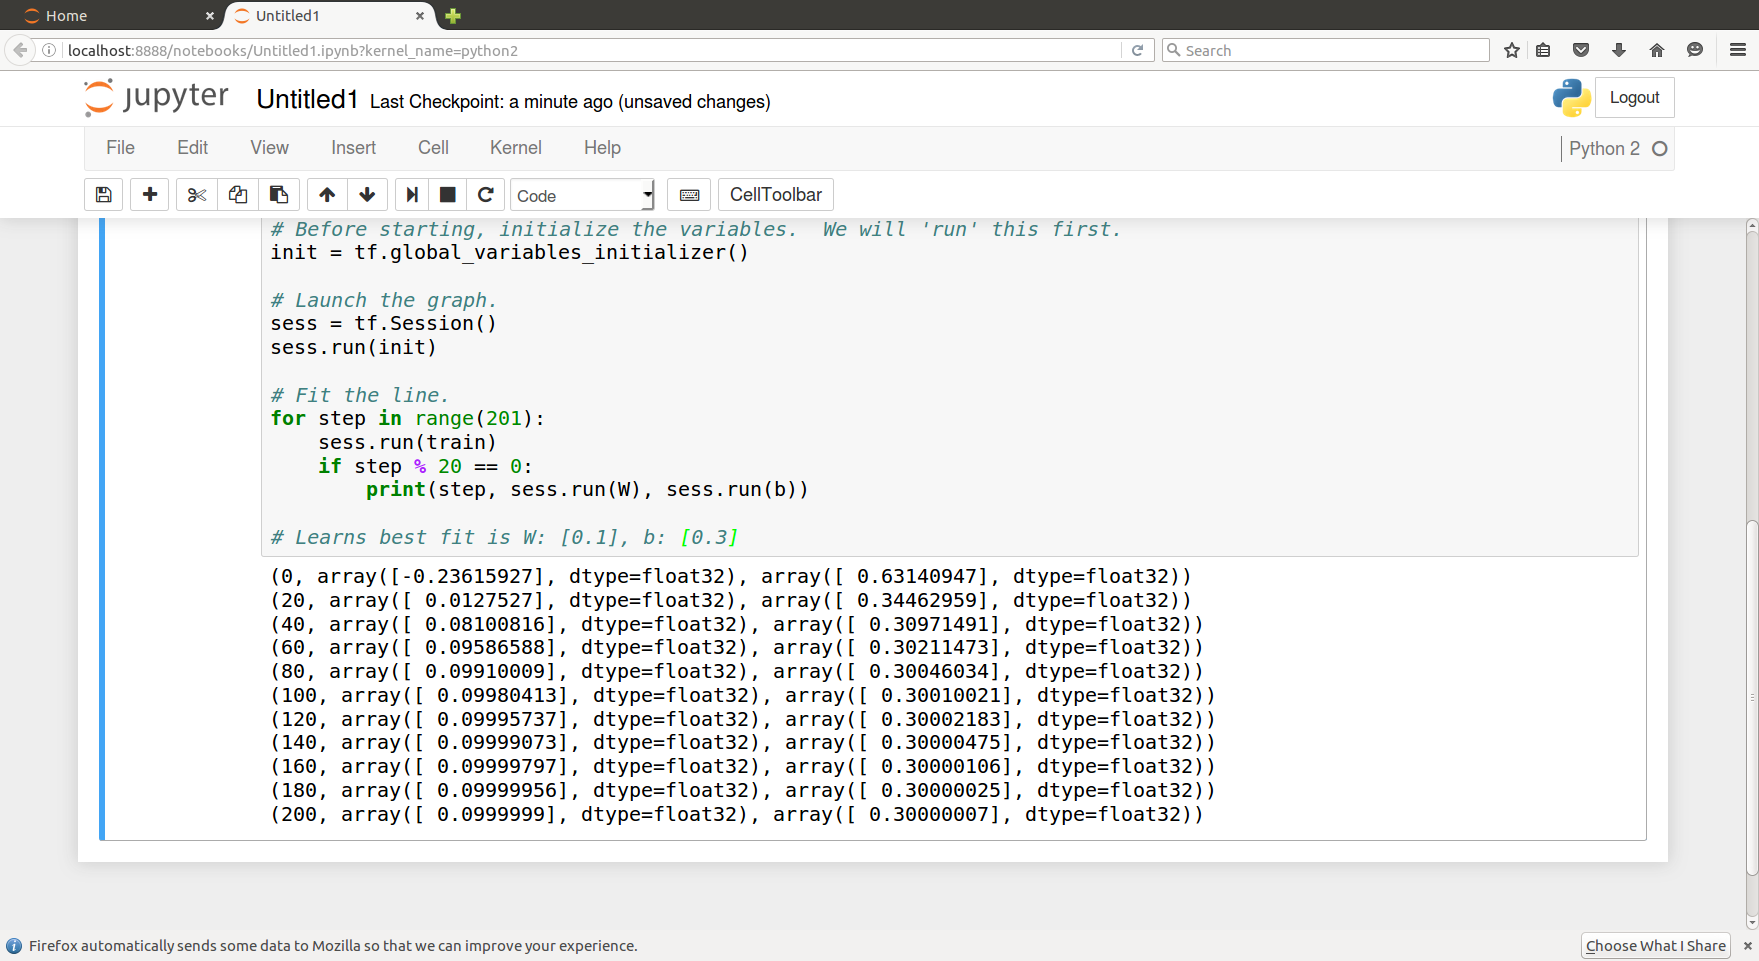Click inside the browser search field

pyautogui.click(x=1325, y=50)
